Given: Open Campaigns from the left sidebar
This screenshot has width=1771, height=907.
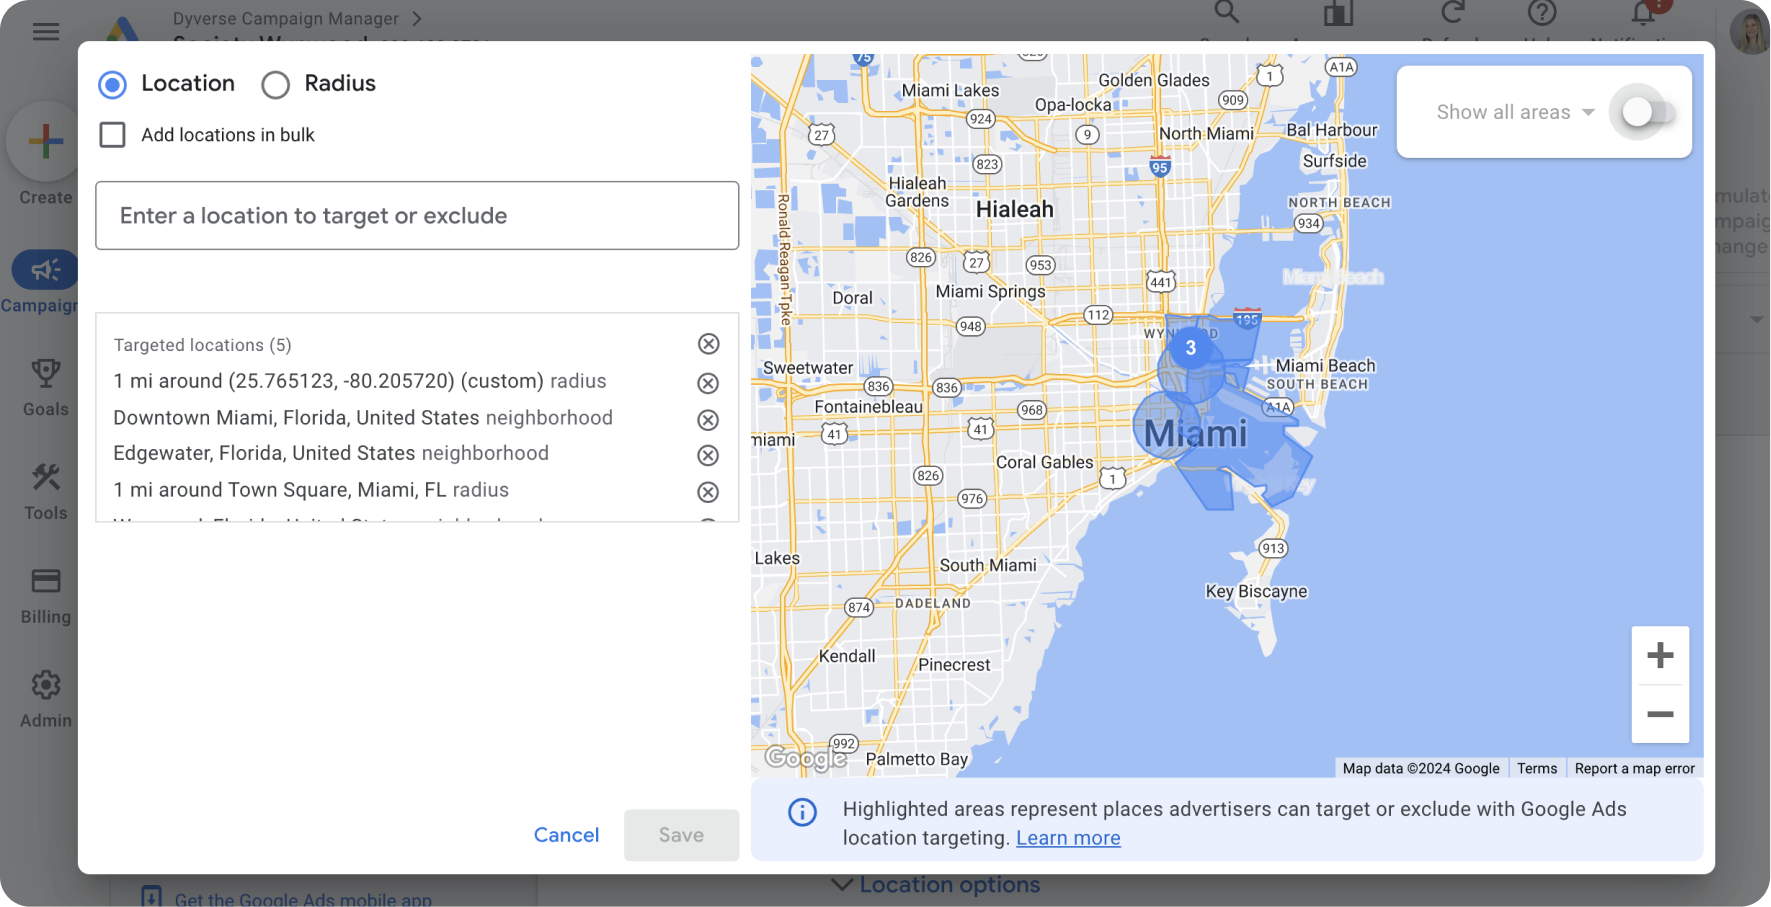Looking at the screenshot, I should pos(44,270).
